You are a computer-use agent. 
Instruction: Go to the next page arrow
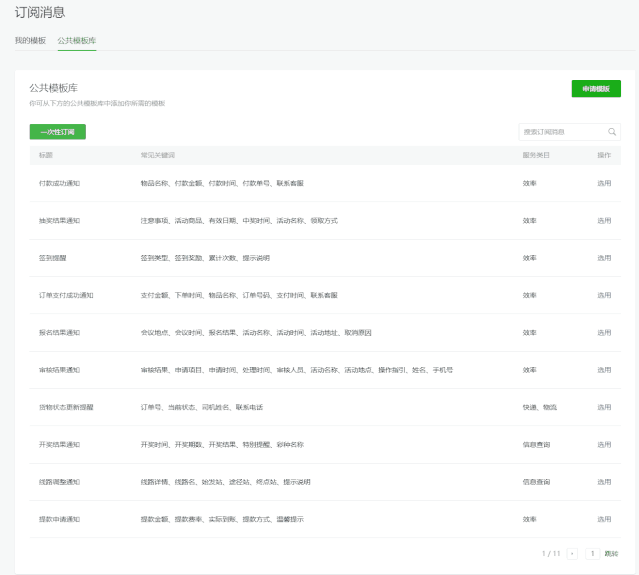pyautogui.click(x=572, y=553)
